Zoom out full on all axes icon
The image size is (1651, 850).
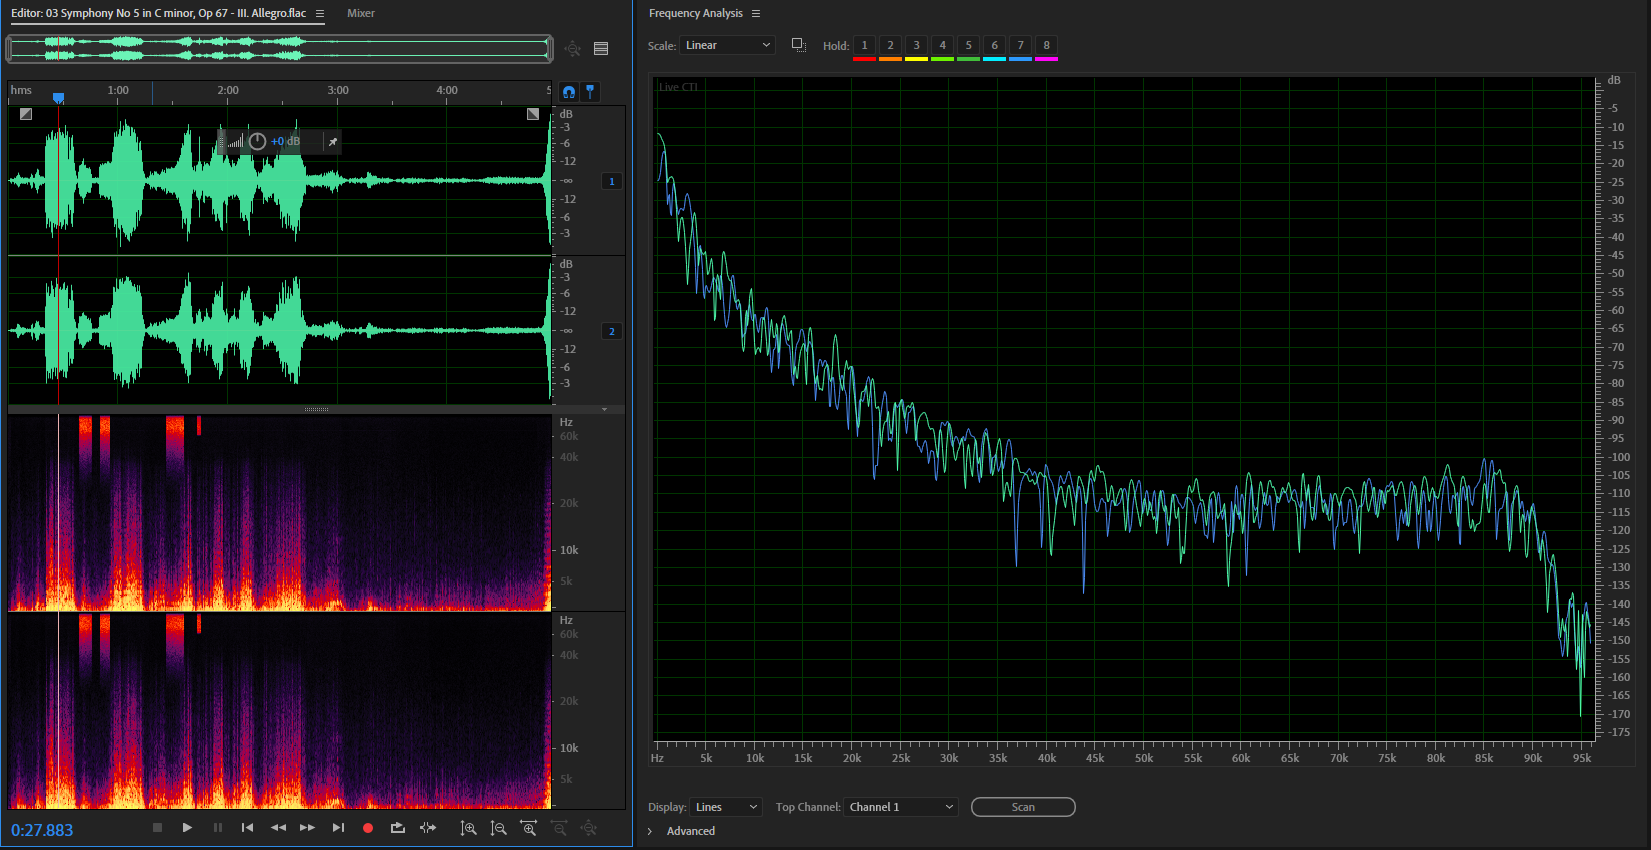pyautogui.click(x=589, y=828)
